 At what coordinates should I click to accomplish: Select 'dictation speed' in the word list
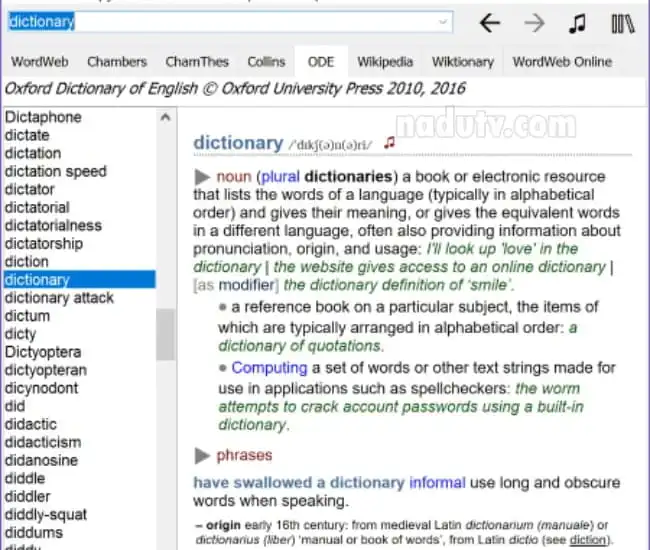click(56, 172)
